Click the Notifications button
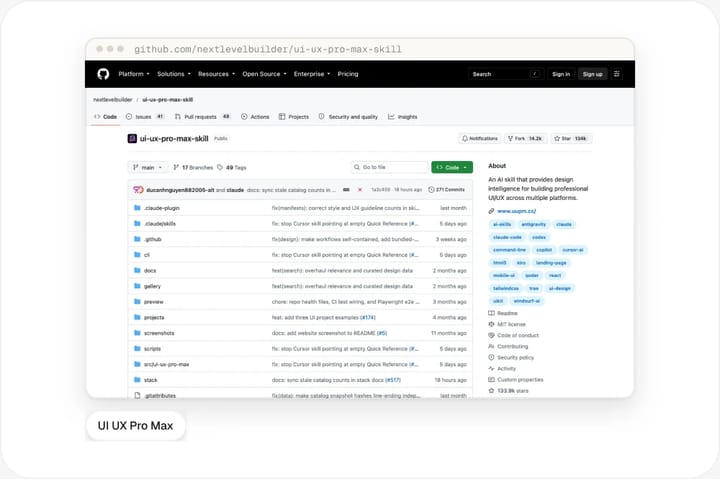This screenshot has width=720, height=479. tap(479, 138)
